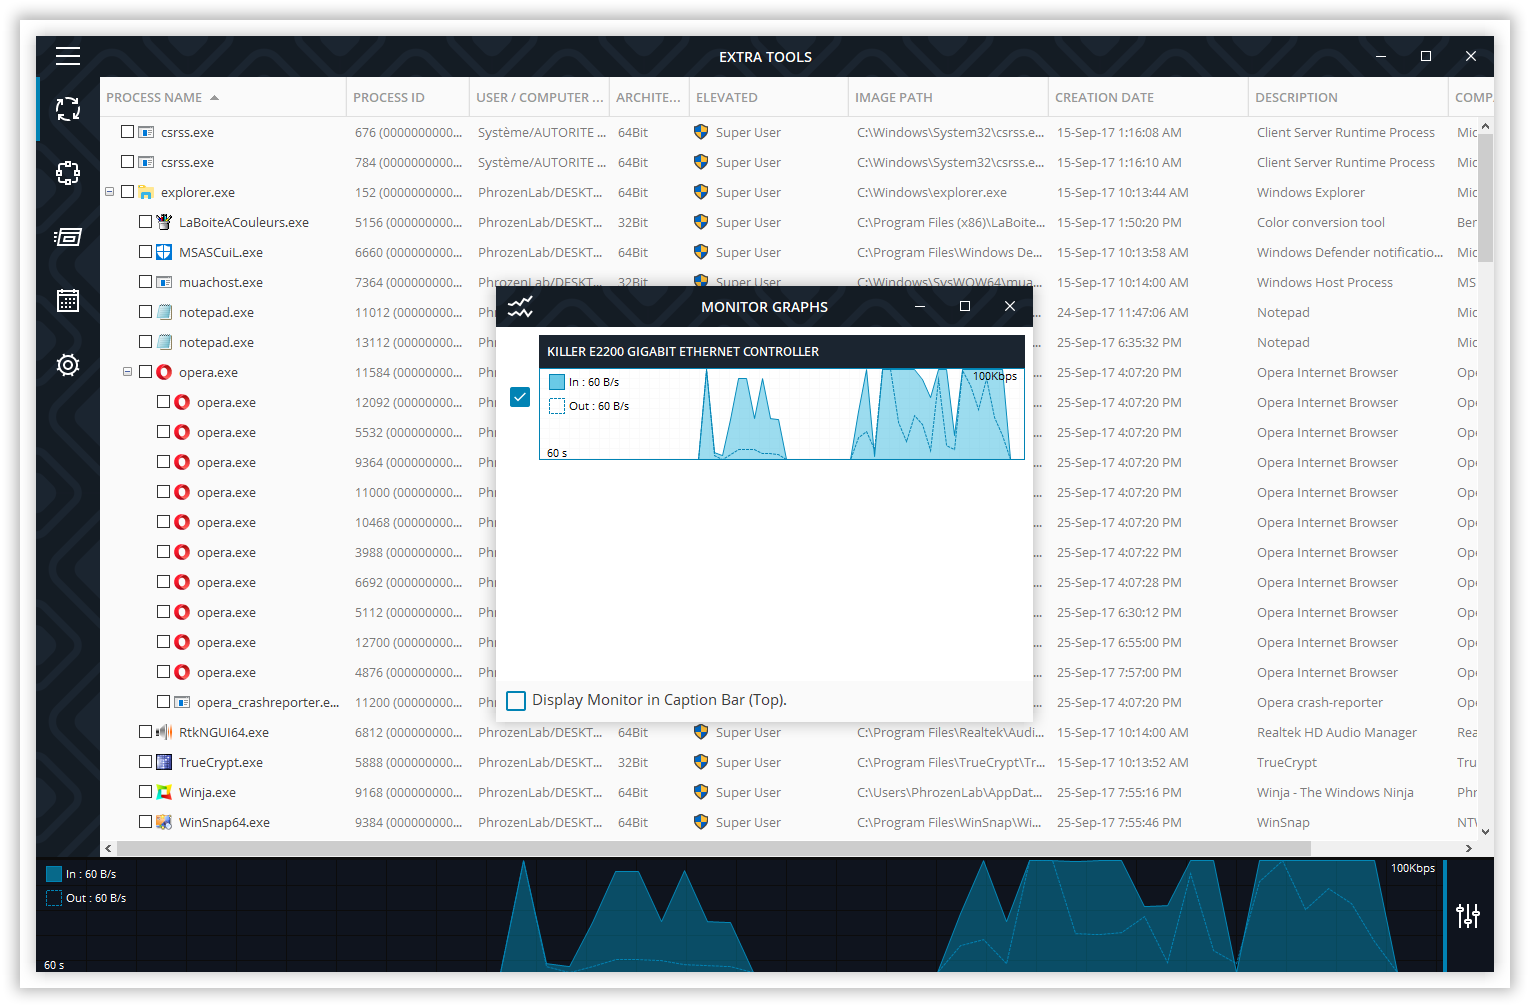Check the parent opera.exe checkbox (PID 11584)

coord(145,372)
